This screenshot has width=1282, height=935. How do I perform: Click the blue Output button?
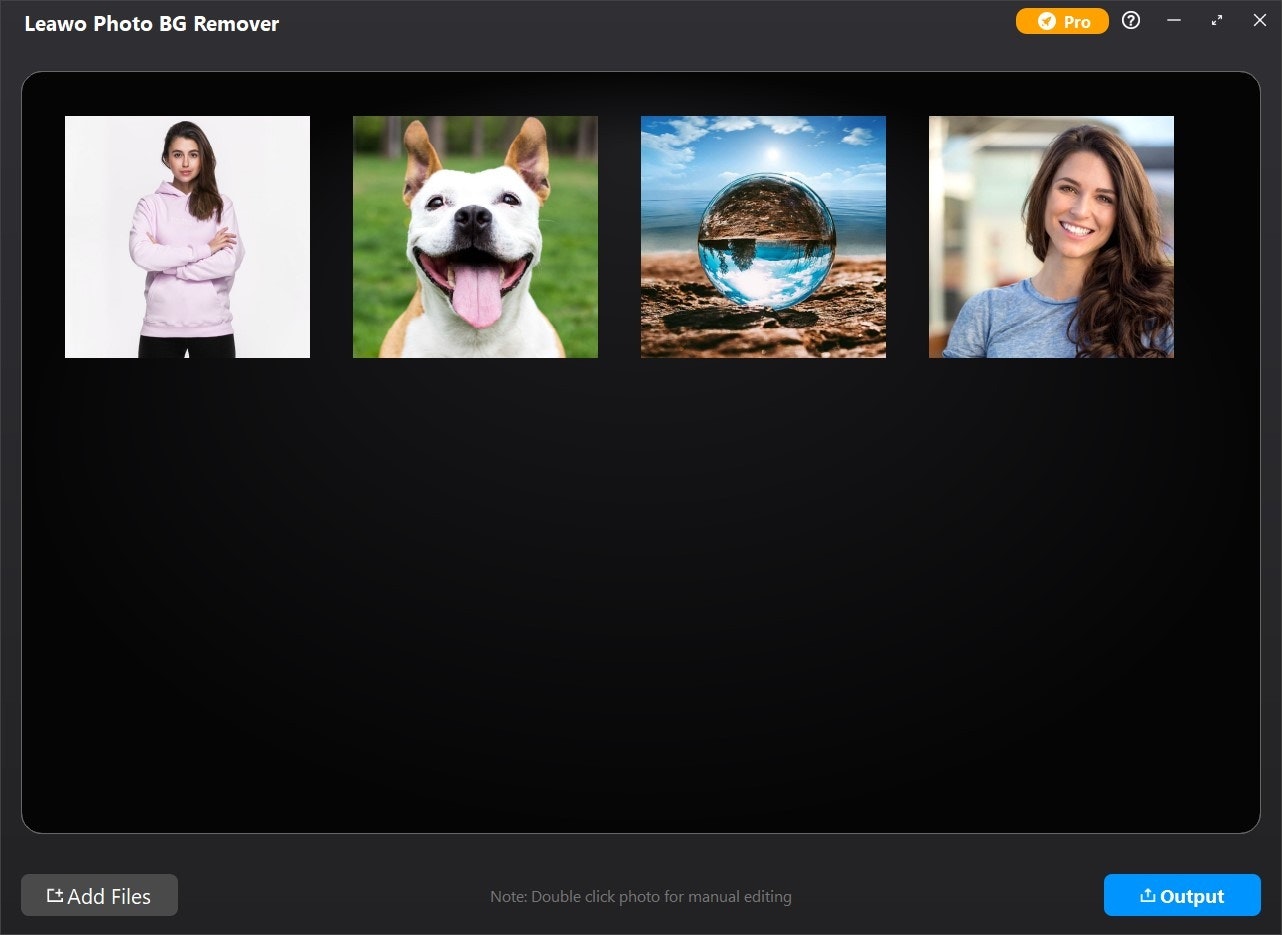pyautogui.click(x=1182, y=895)
